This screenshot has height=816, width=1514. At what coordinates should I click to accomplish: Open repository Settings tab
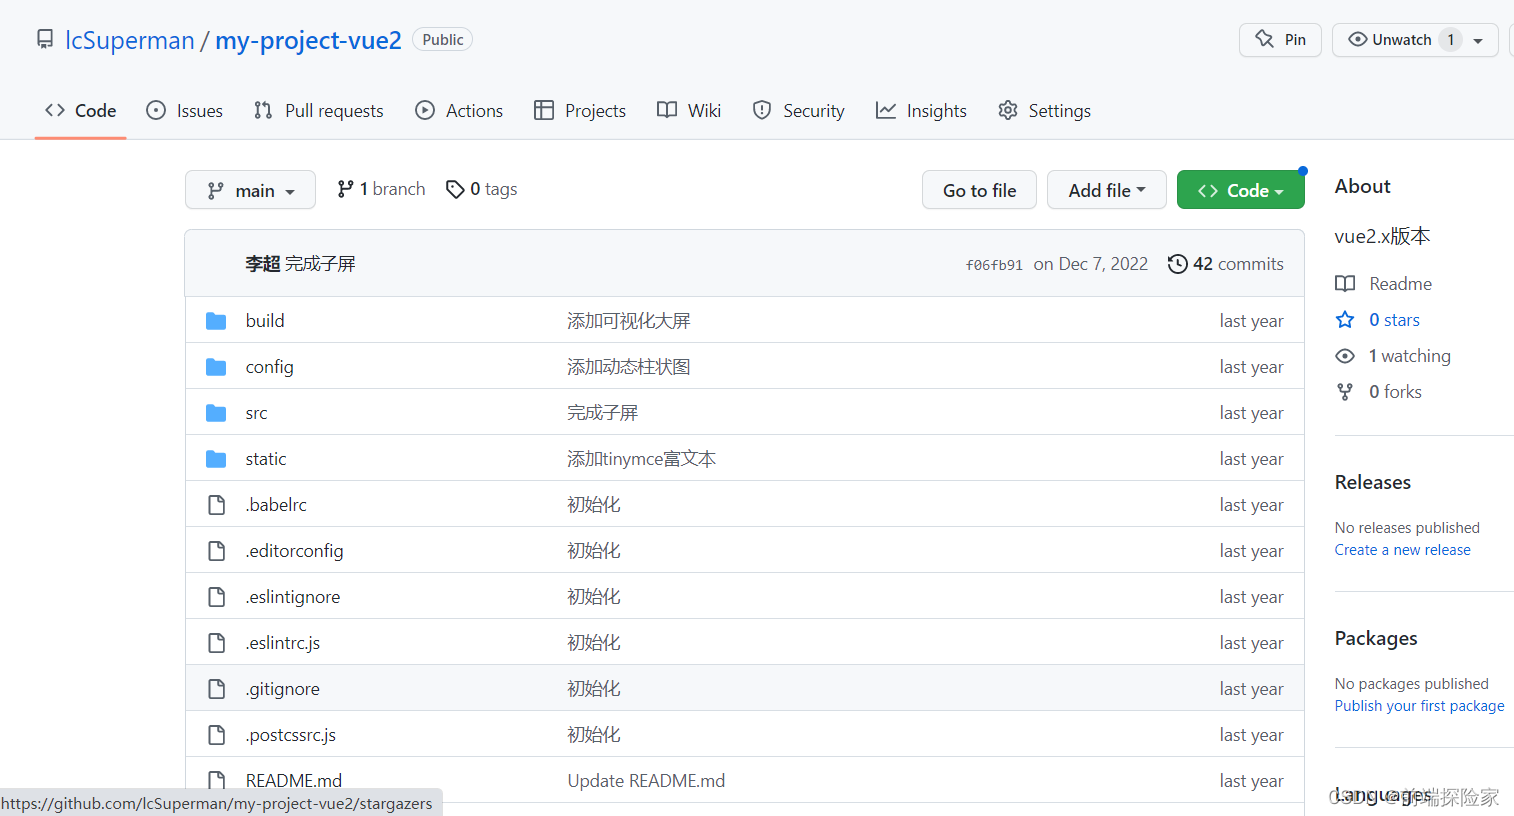click(1044, 111)
